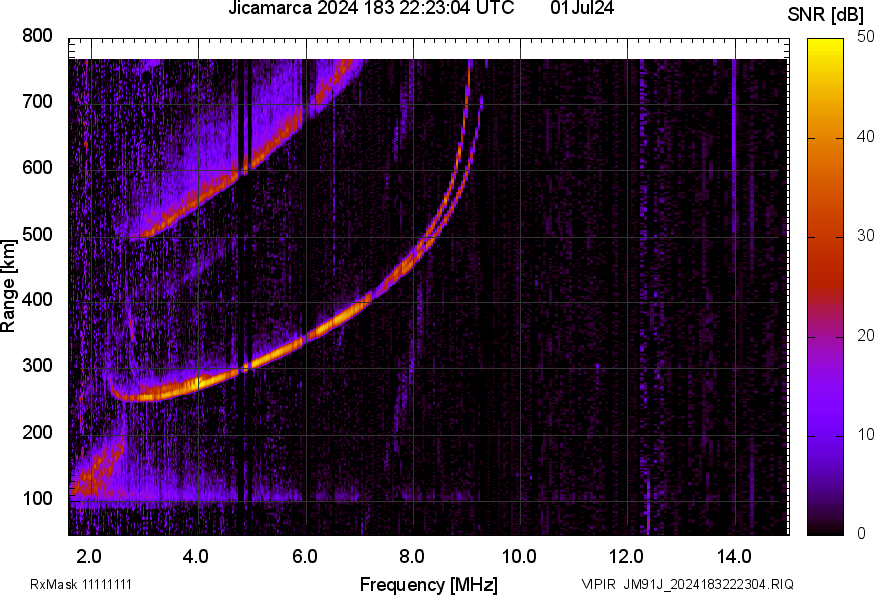
Task: Click the 'RxMask 11111111' footer text
Action: pyautogui.click(x=81, y=584)
